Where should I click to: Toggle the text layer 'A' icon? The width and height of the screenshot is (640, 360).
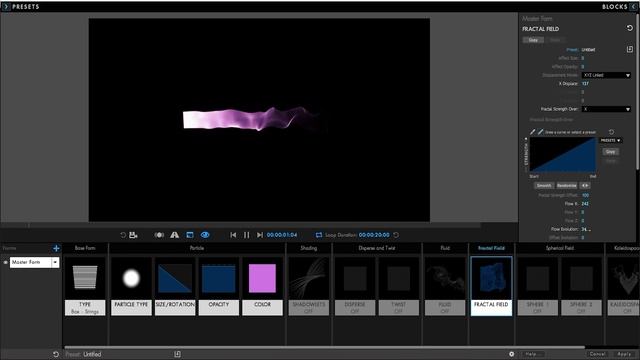pos(174,235)
